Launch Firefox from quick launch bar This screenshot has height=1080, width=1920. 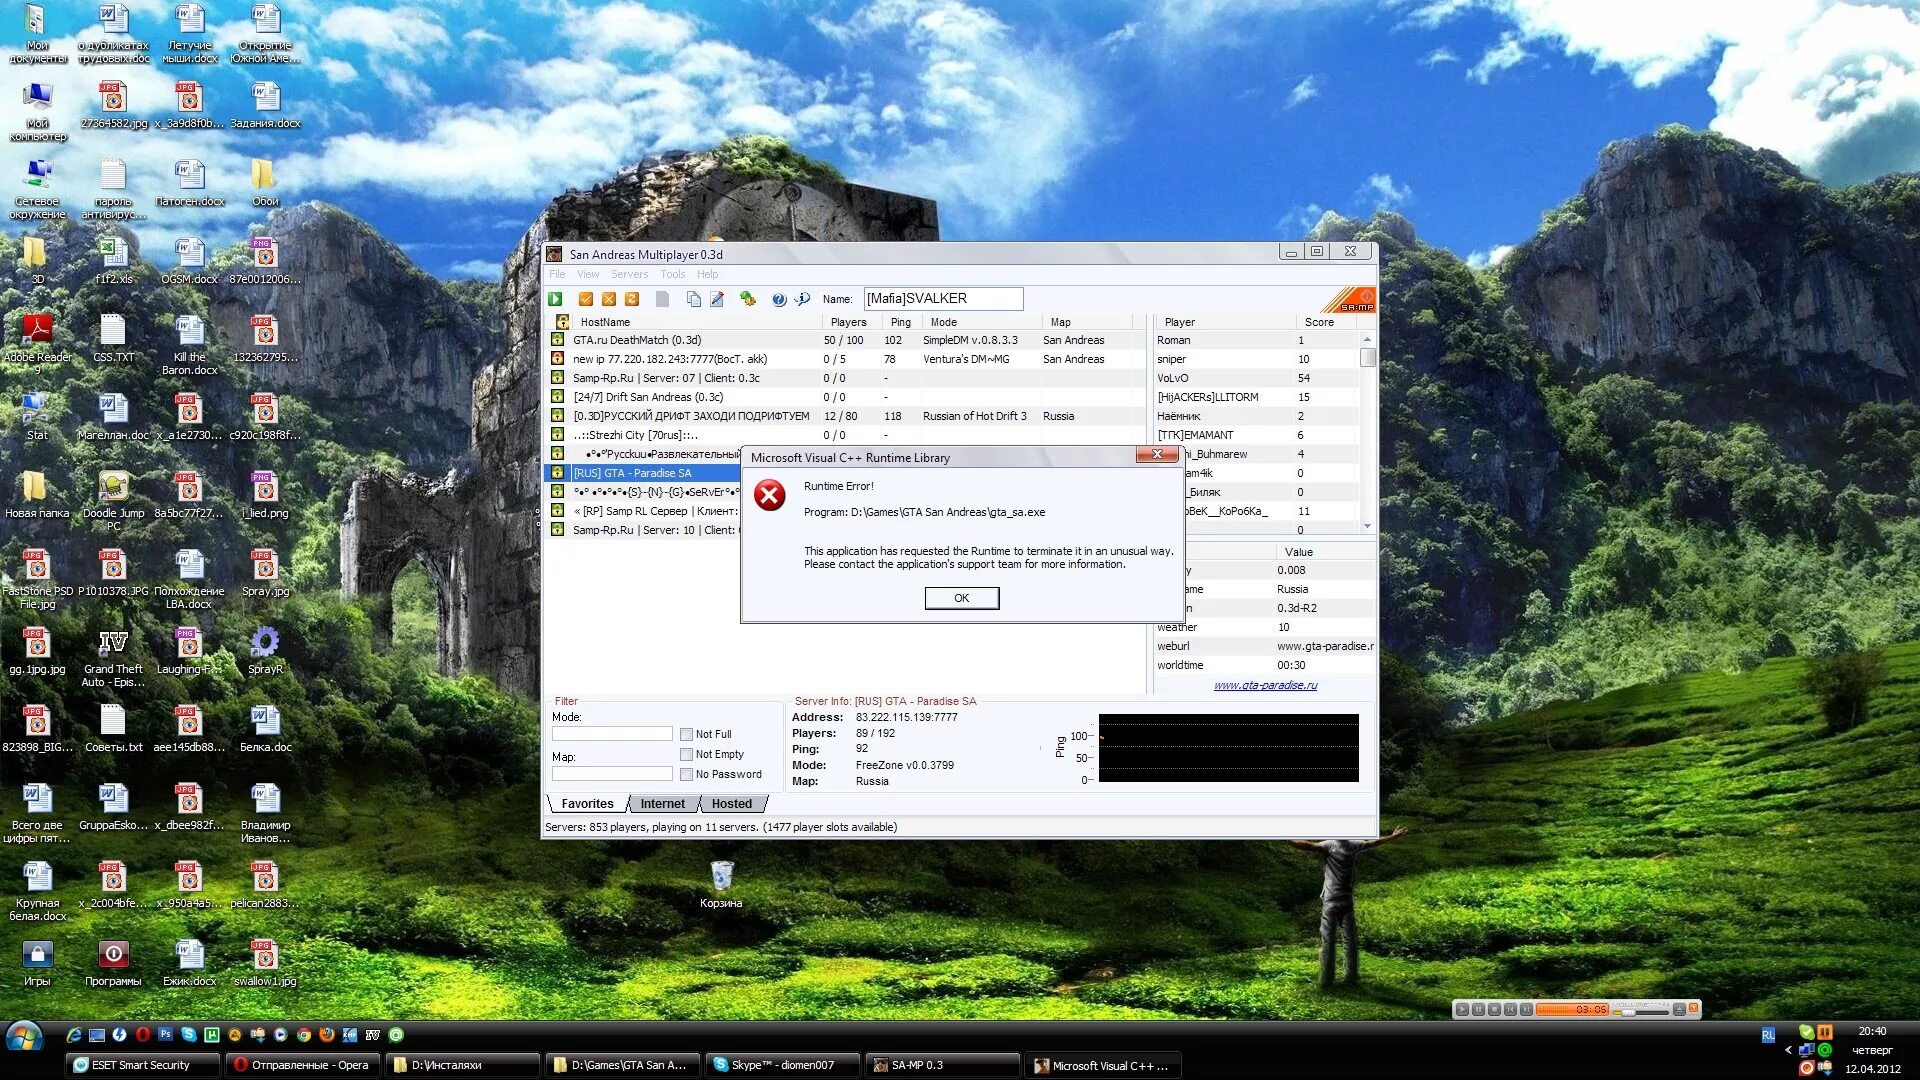[327, 1035]
